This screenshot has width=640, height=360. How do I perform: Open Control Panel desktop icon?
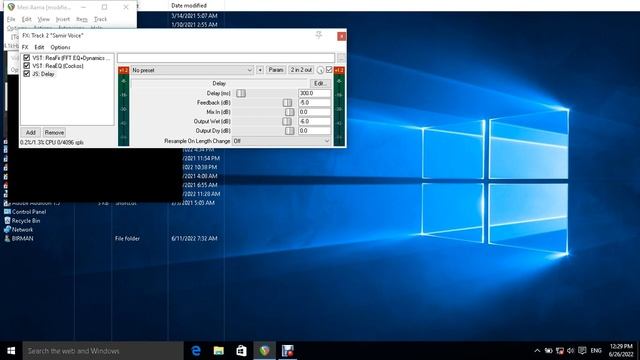click(25, 212)
